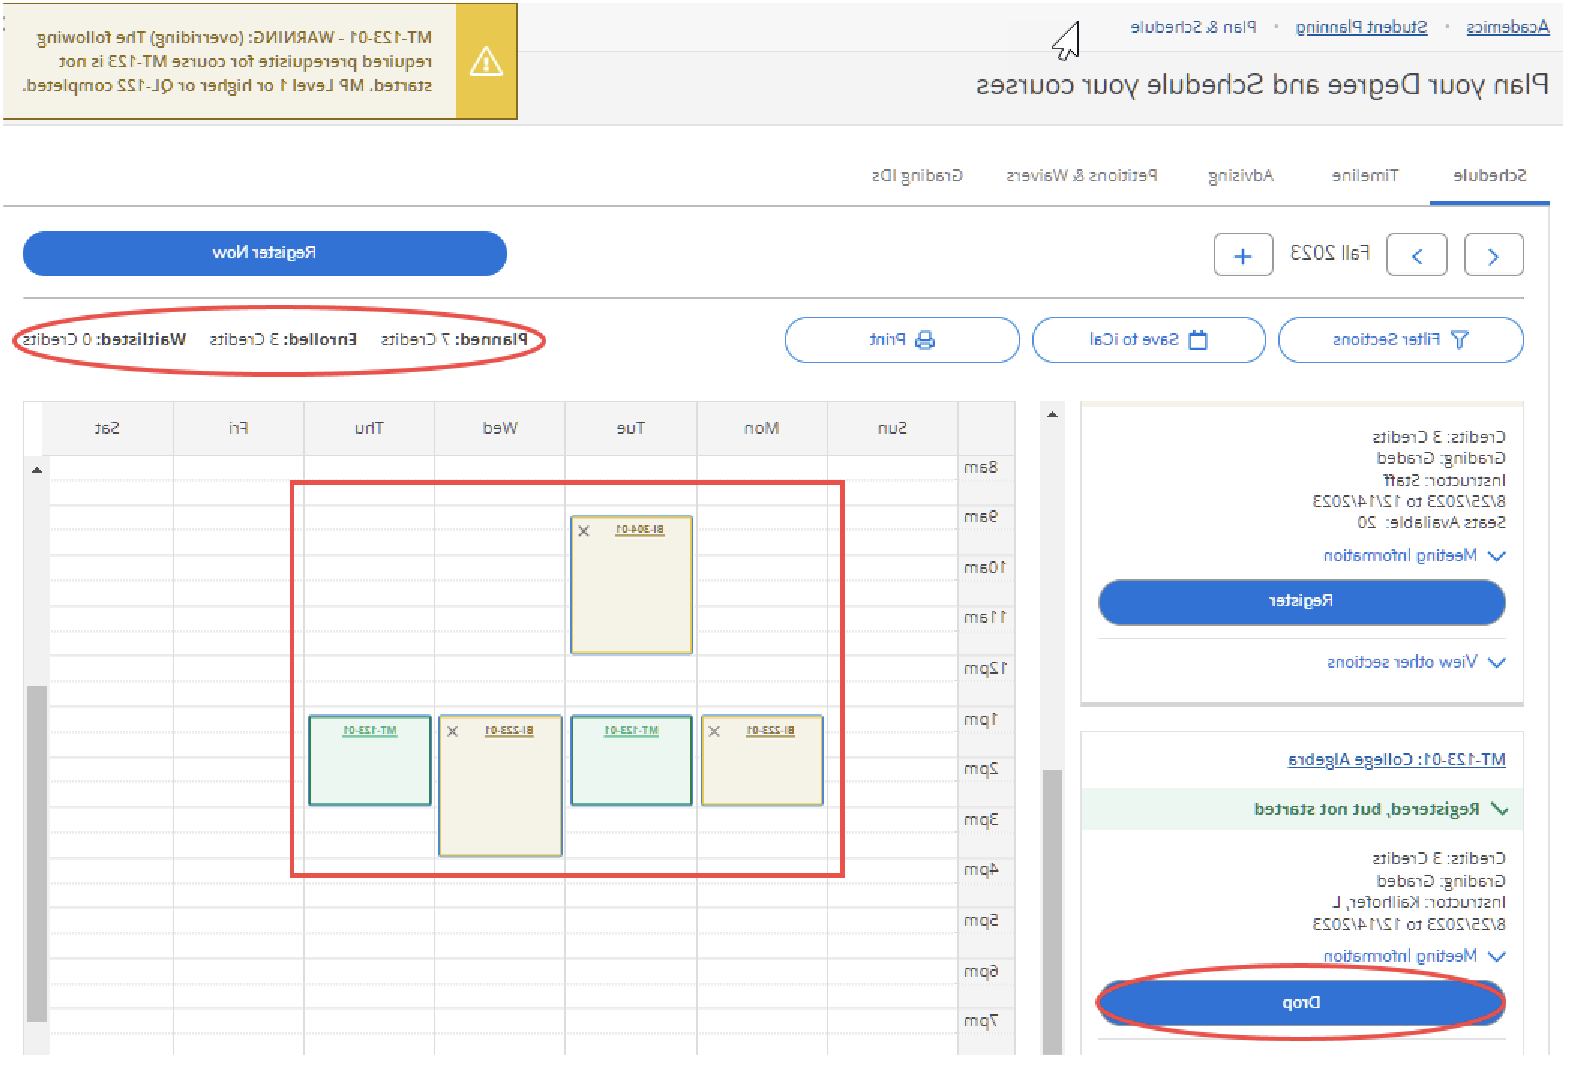Open the BI-304-01 block on Tuesday morning
The height and width of the screenshot is (1066, 1574).
tap(631, 585)
